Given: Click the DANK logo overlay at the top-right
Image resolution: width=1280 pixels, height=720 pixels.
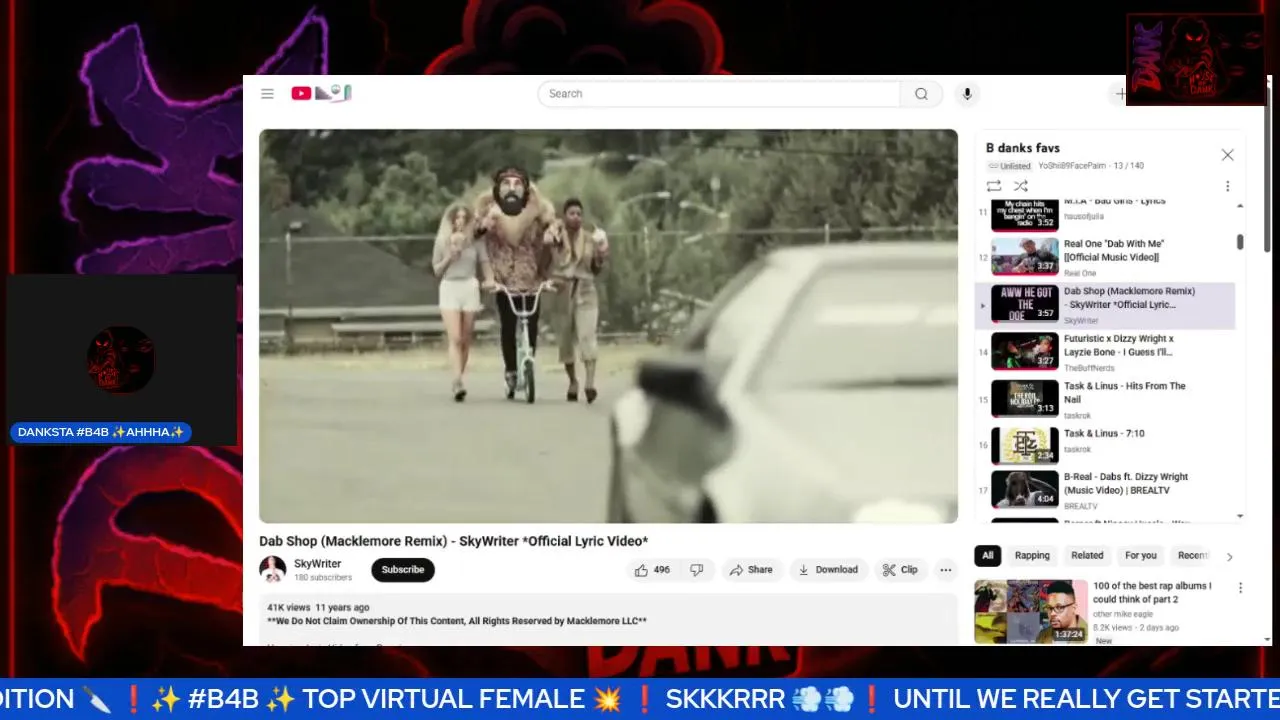Looking at the screenshot, I should coord(1195,59).
